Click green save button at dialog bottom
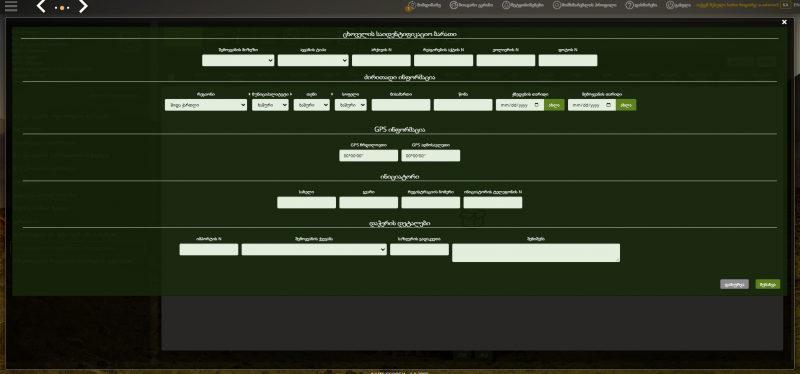 pyautogui.click(x=768, y=284)
